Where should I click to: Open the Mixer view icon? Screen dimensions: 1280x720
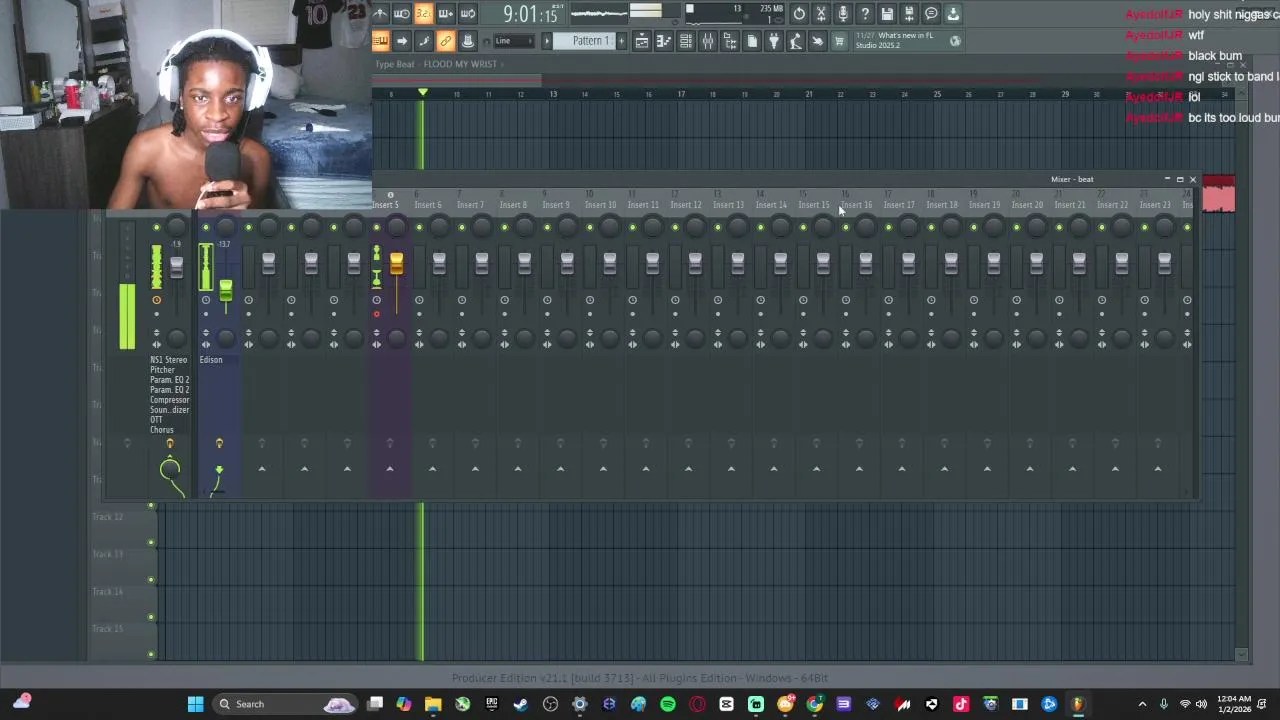pos(708,41)
